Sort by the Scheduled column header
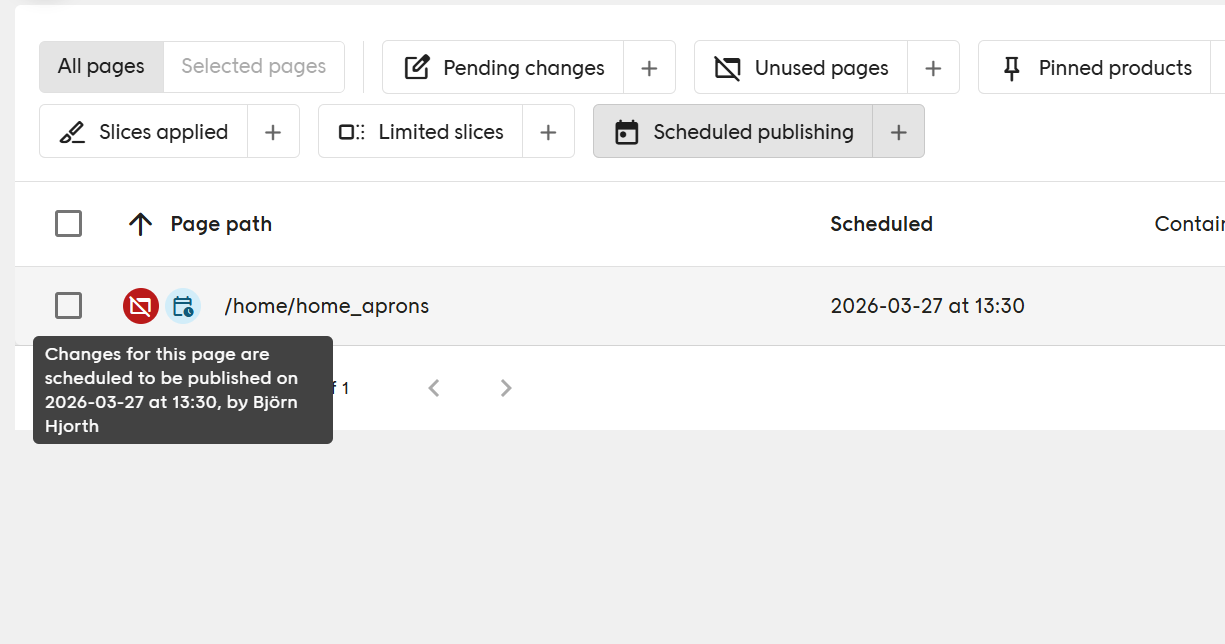The height and width of the screenshot is (644, 1225). coord(881,224)
